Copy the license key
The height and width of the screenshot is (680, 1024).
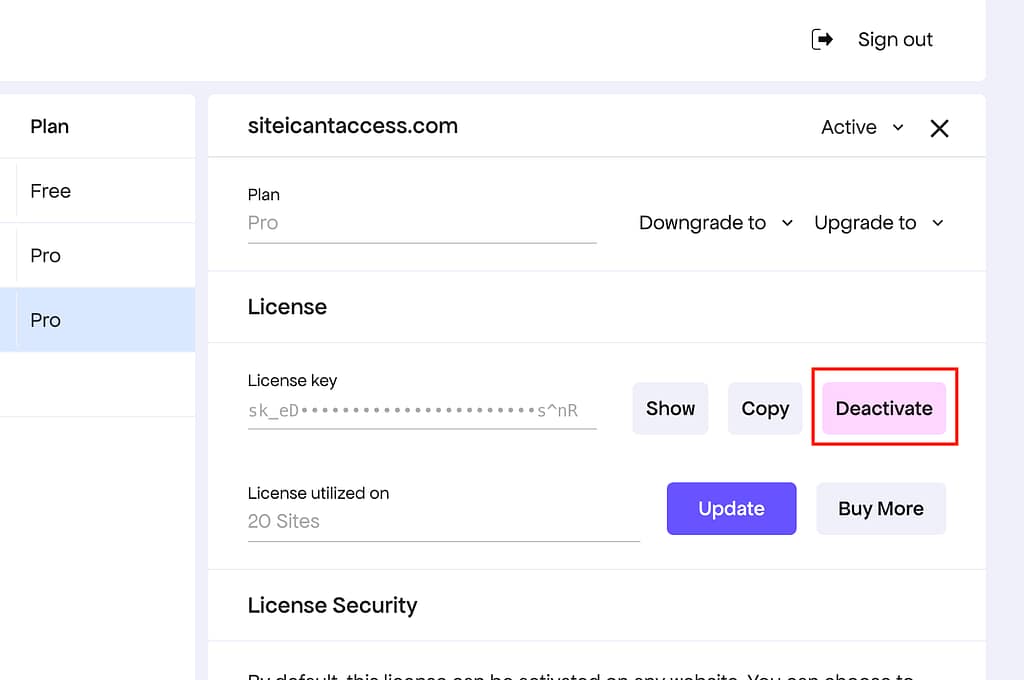click(x=765, y=408)
